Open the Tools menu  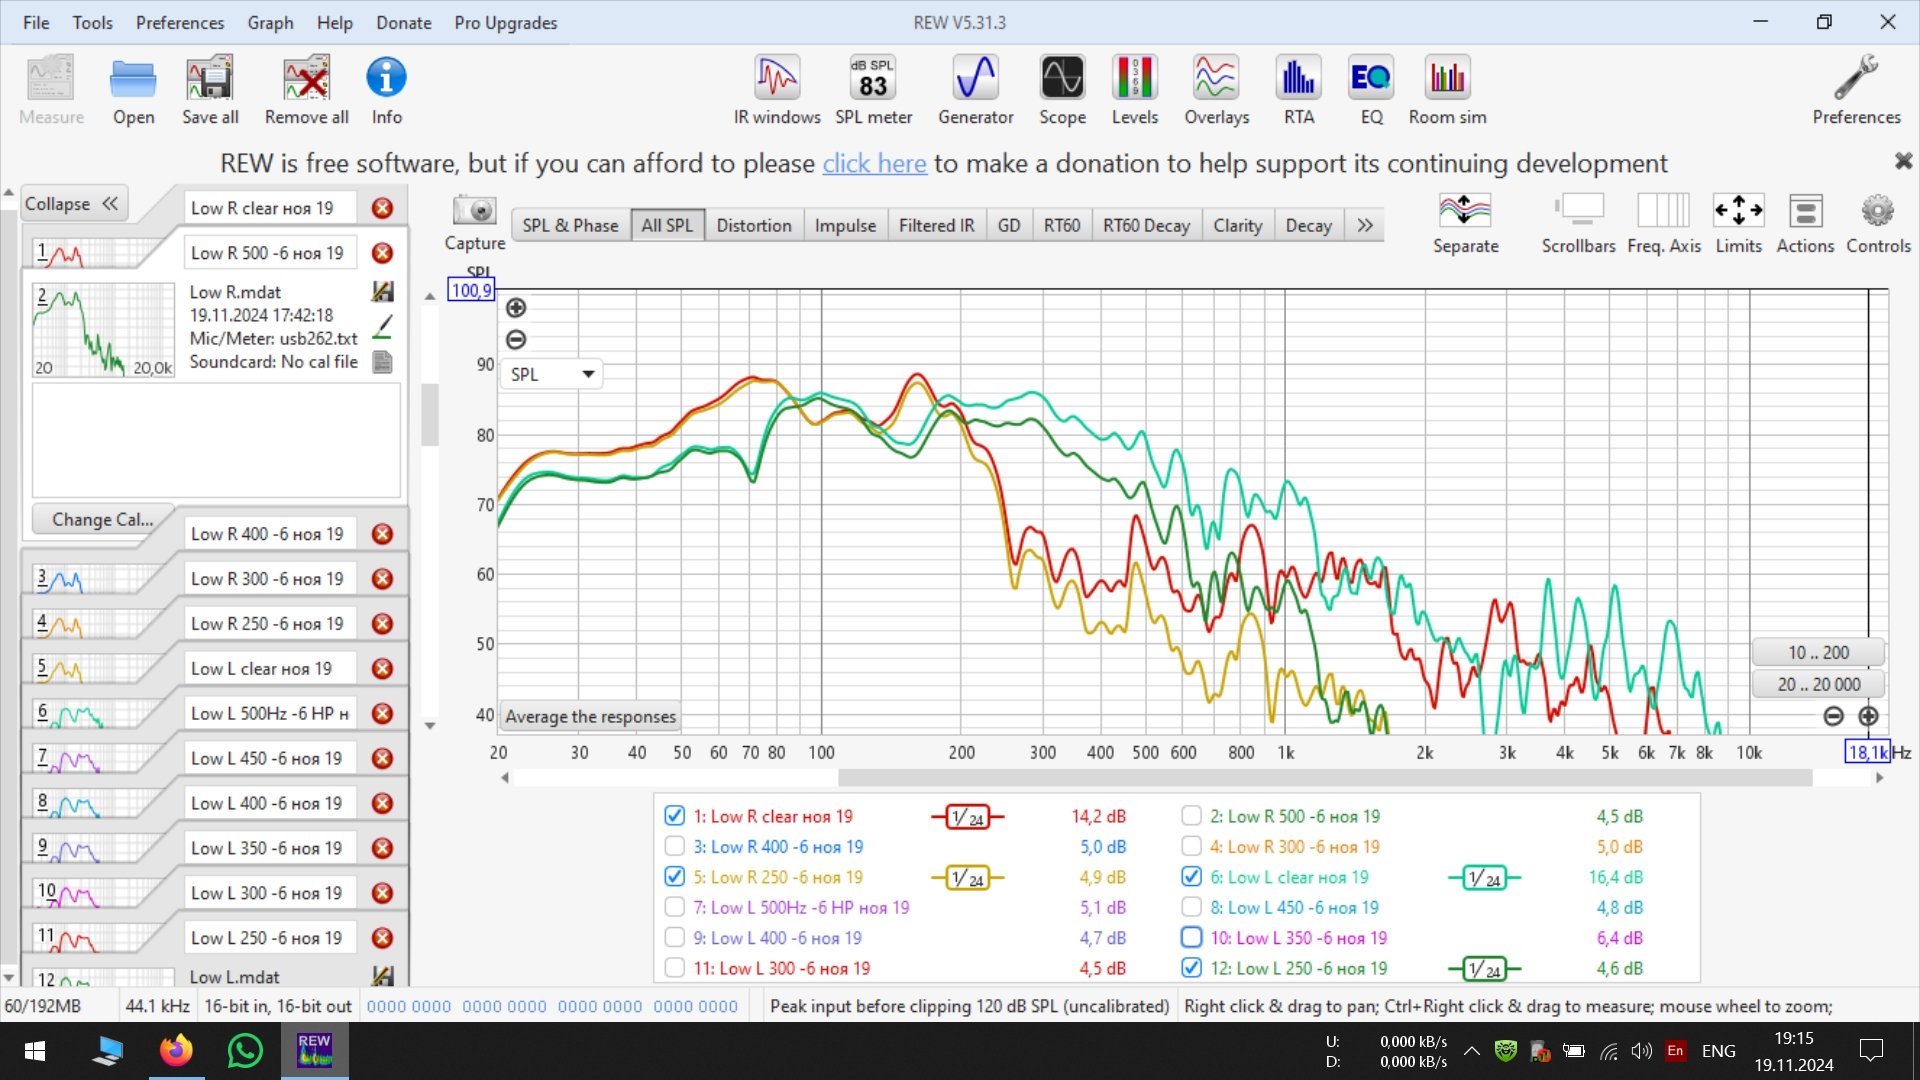coord(92,22)
